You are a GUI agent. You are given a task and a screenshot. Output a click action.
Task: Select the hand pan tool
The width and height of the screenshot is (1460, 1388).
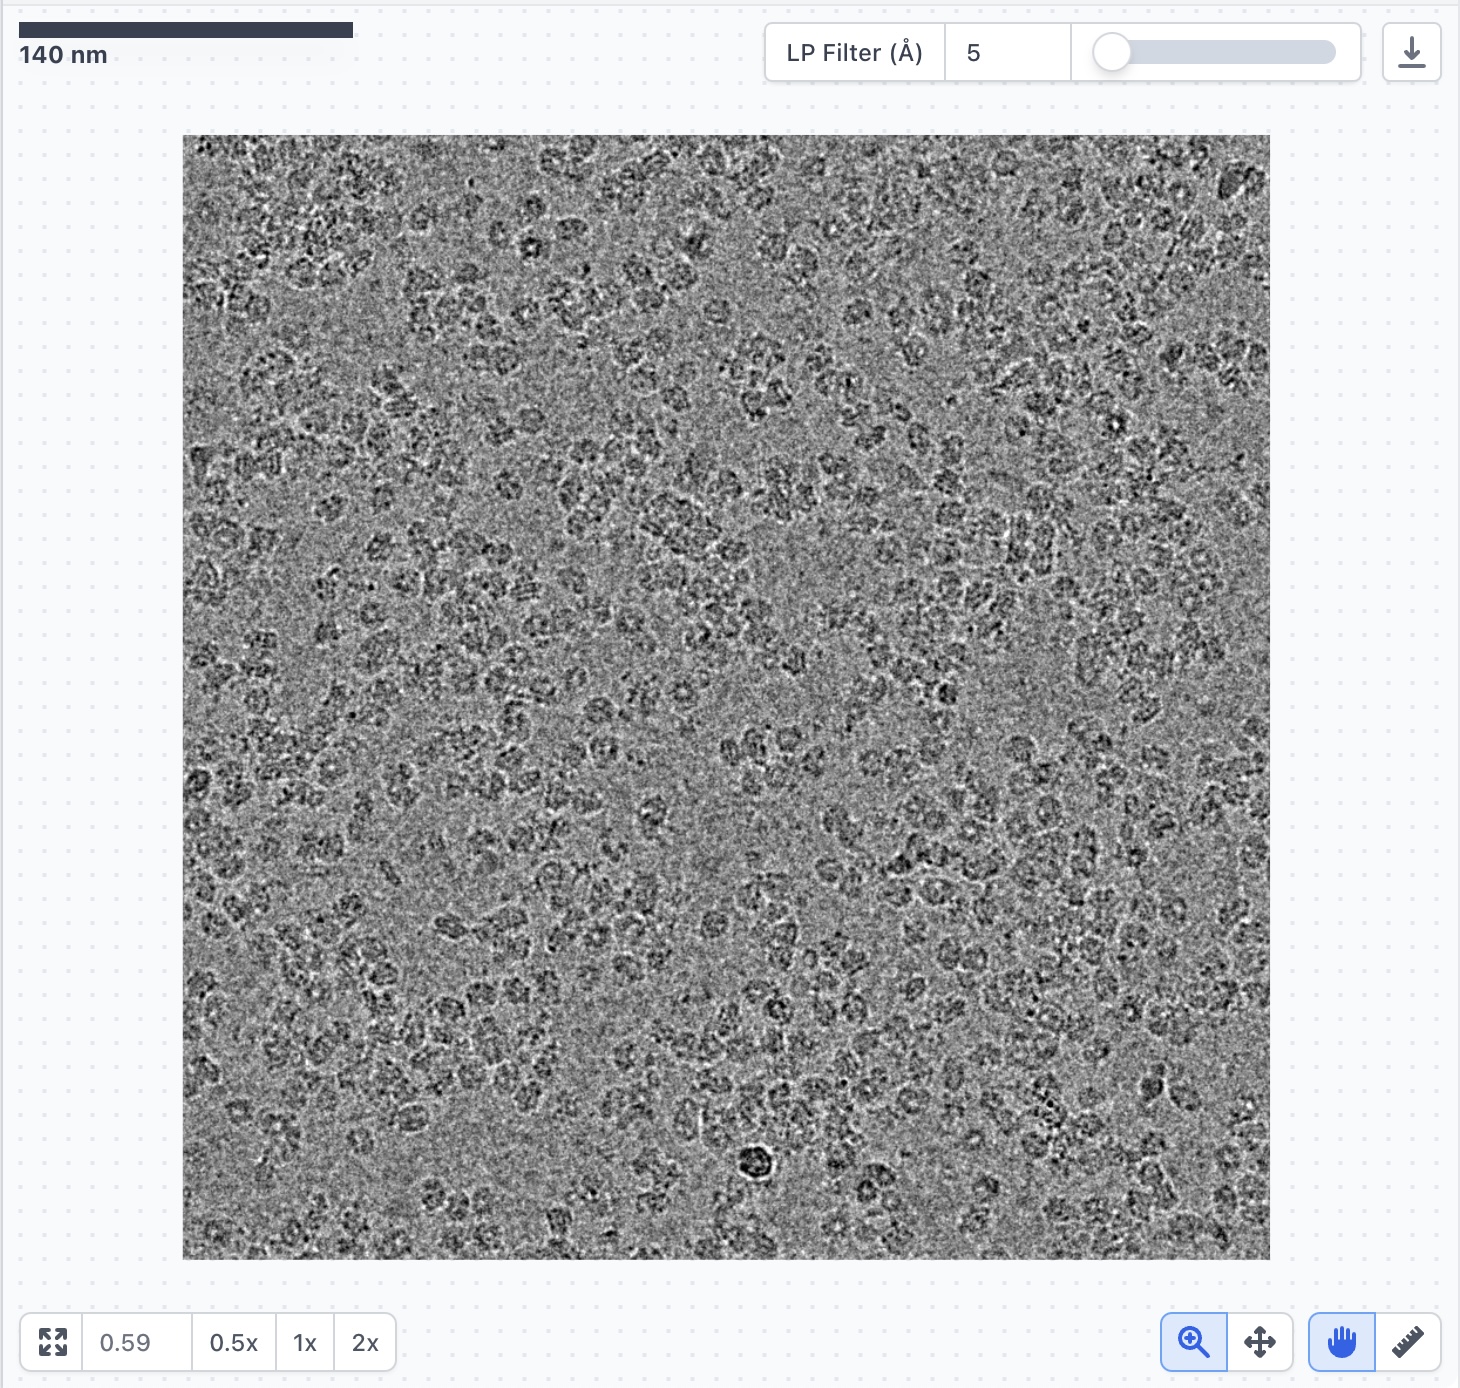point(1342,1342)
